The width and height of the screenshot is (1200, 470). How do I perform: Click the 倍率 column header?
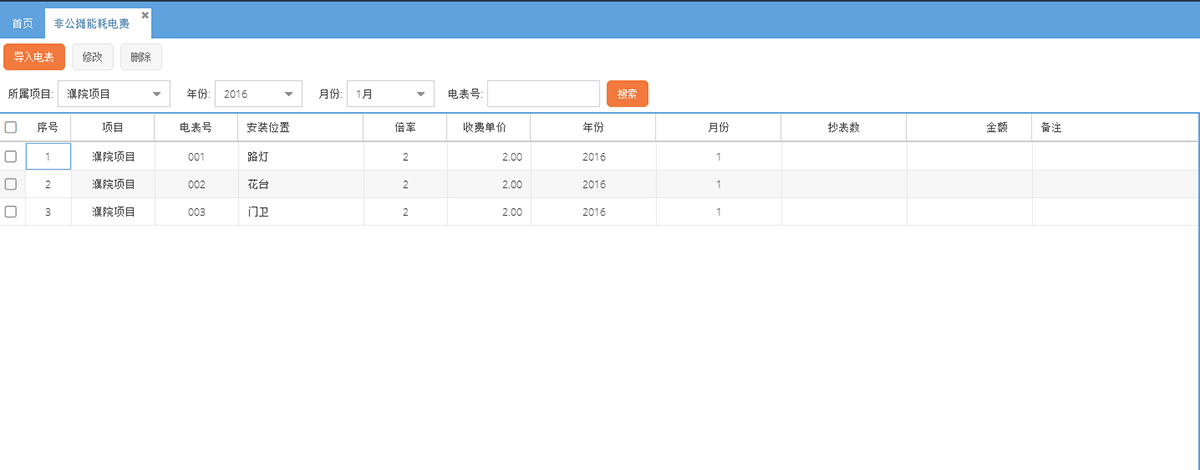point(405,128)
